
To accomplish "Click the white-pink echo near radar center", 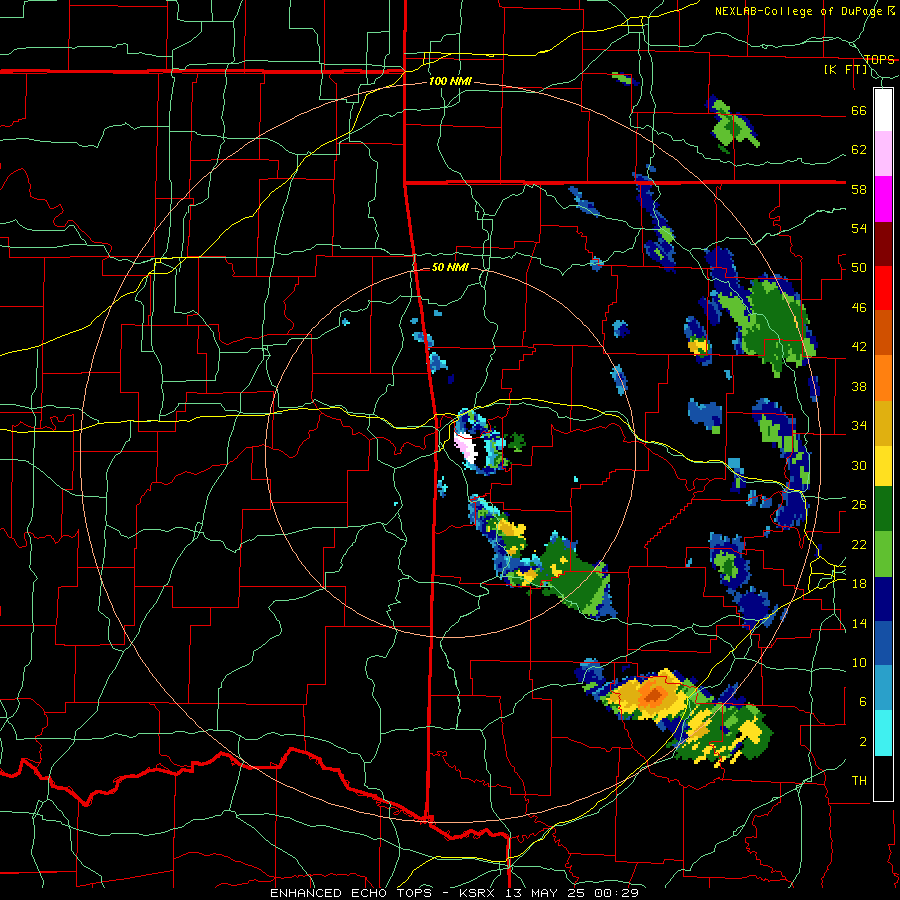I will pyautogui.click(x=466, y=447).
